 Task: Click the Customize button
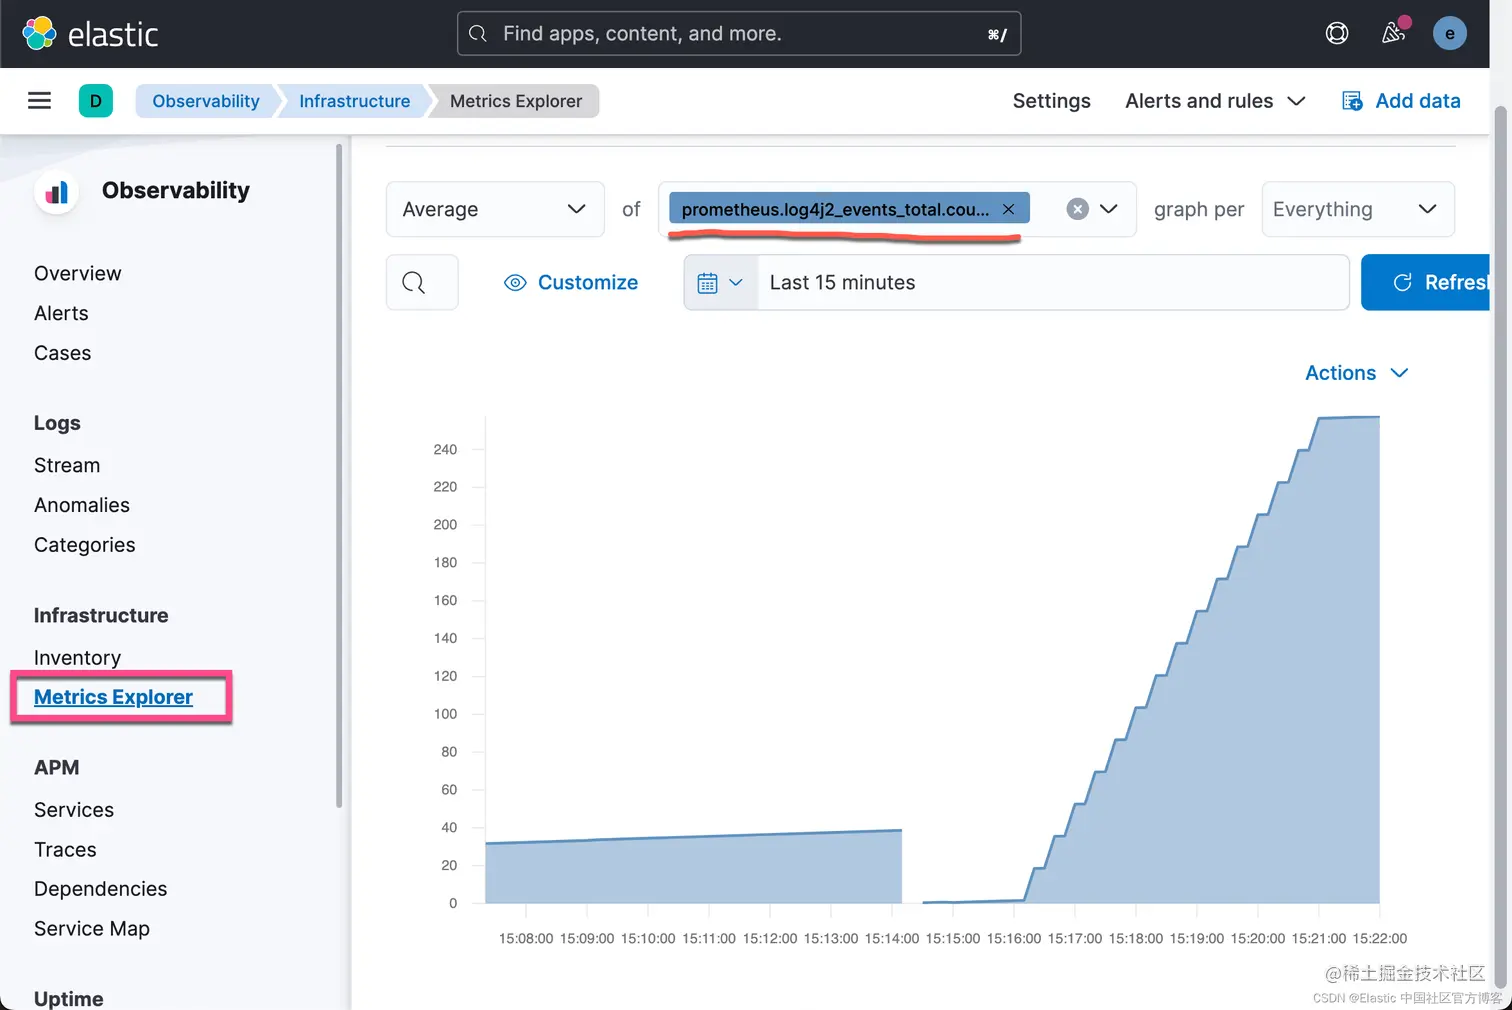(571, 283)
